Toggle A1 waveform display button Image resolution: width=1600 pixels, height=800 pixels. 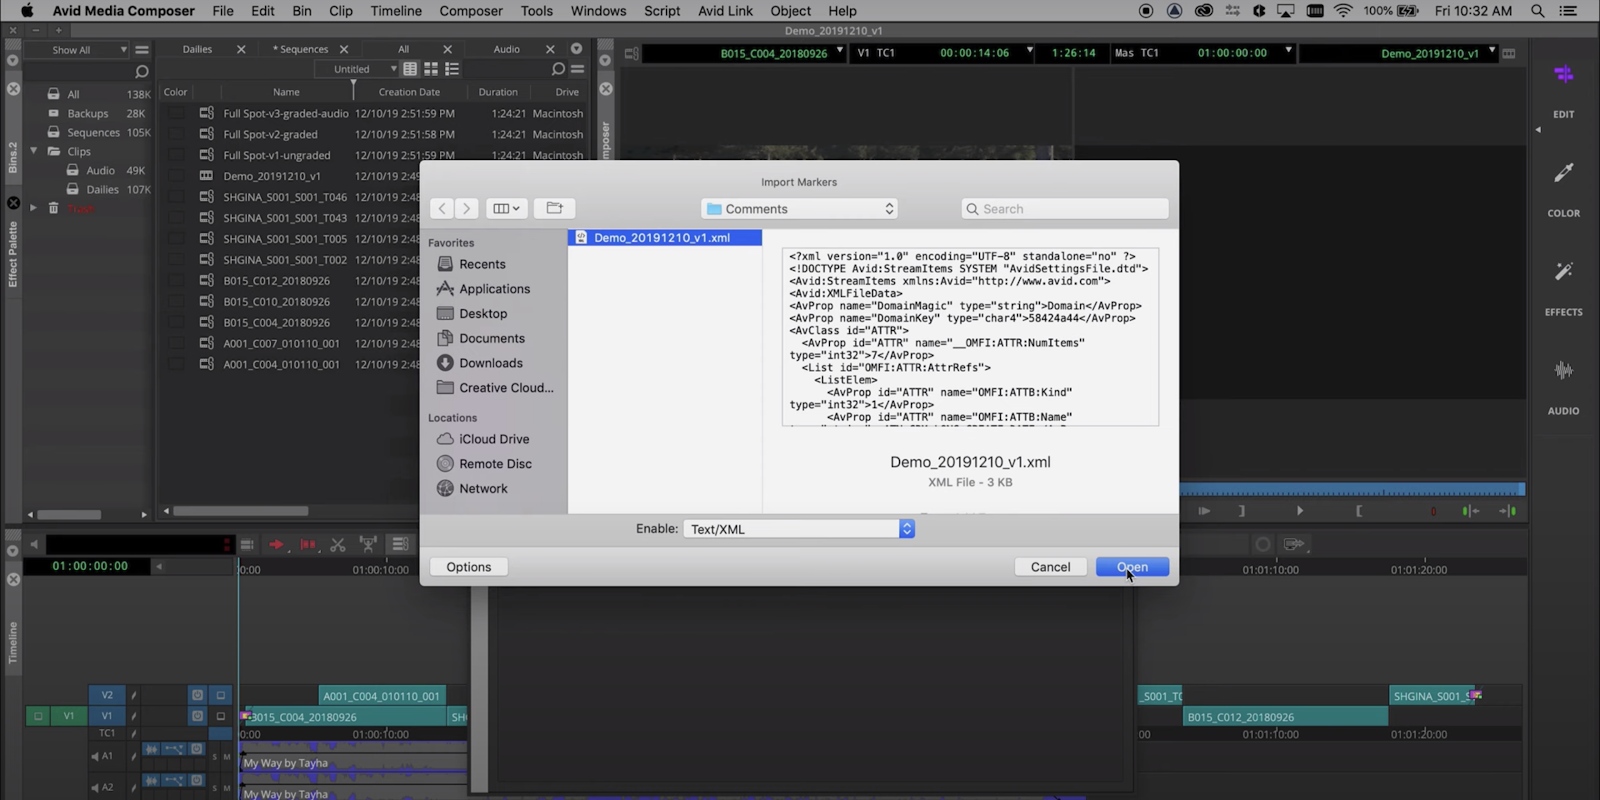(x=151, y=749)
